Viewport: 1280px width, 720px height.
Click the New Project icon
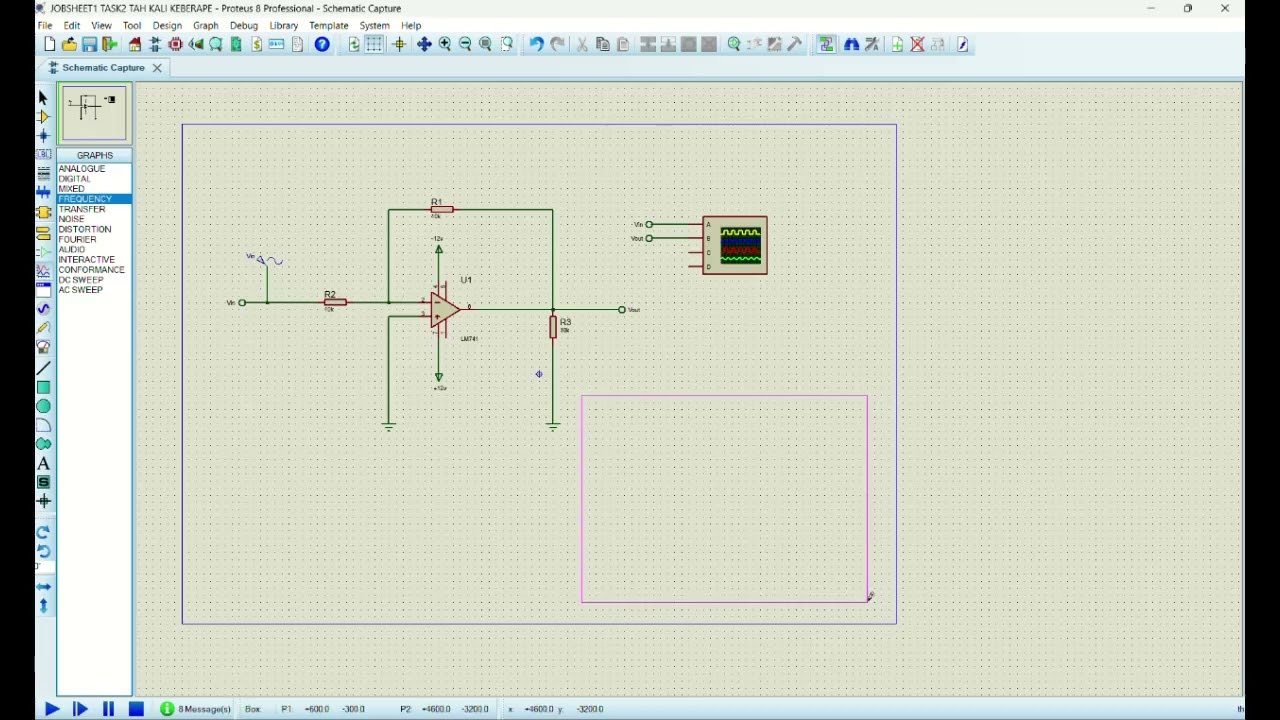click(49, 44)
